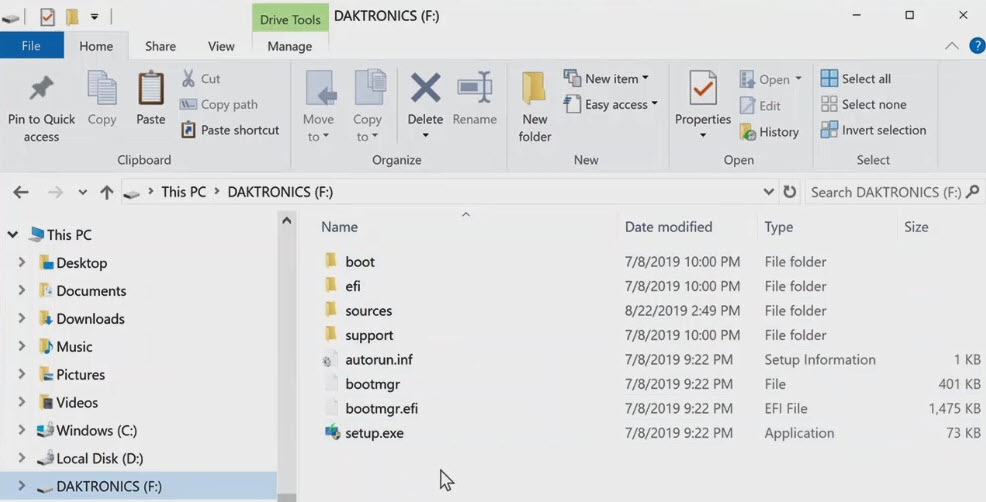Open the File menu tab
Screen dimensions: 986x502
31,46
